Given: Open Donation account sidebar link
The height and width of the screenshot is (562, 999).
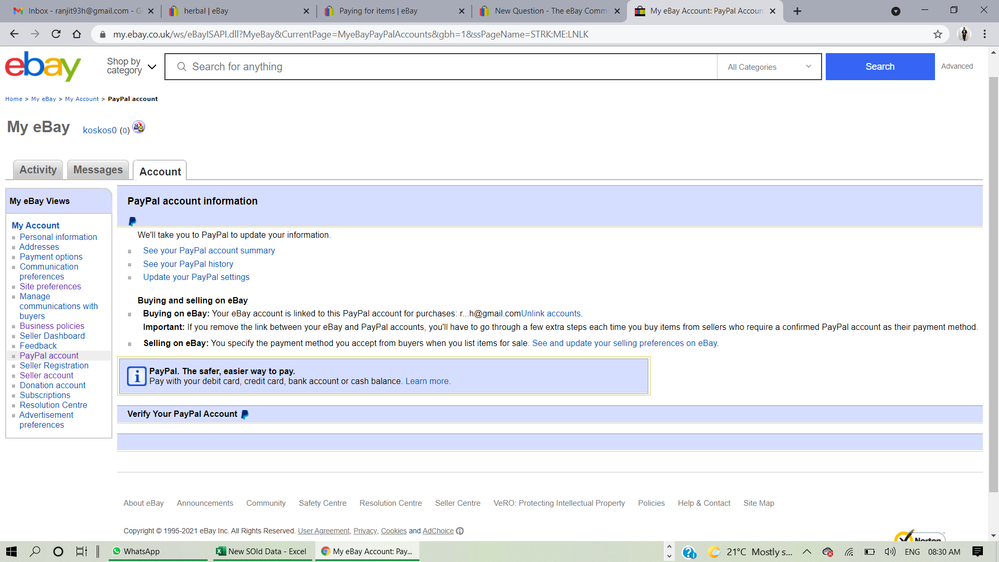Looking at the screenshot, I should [x=52, y=385].
